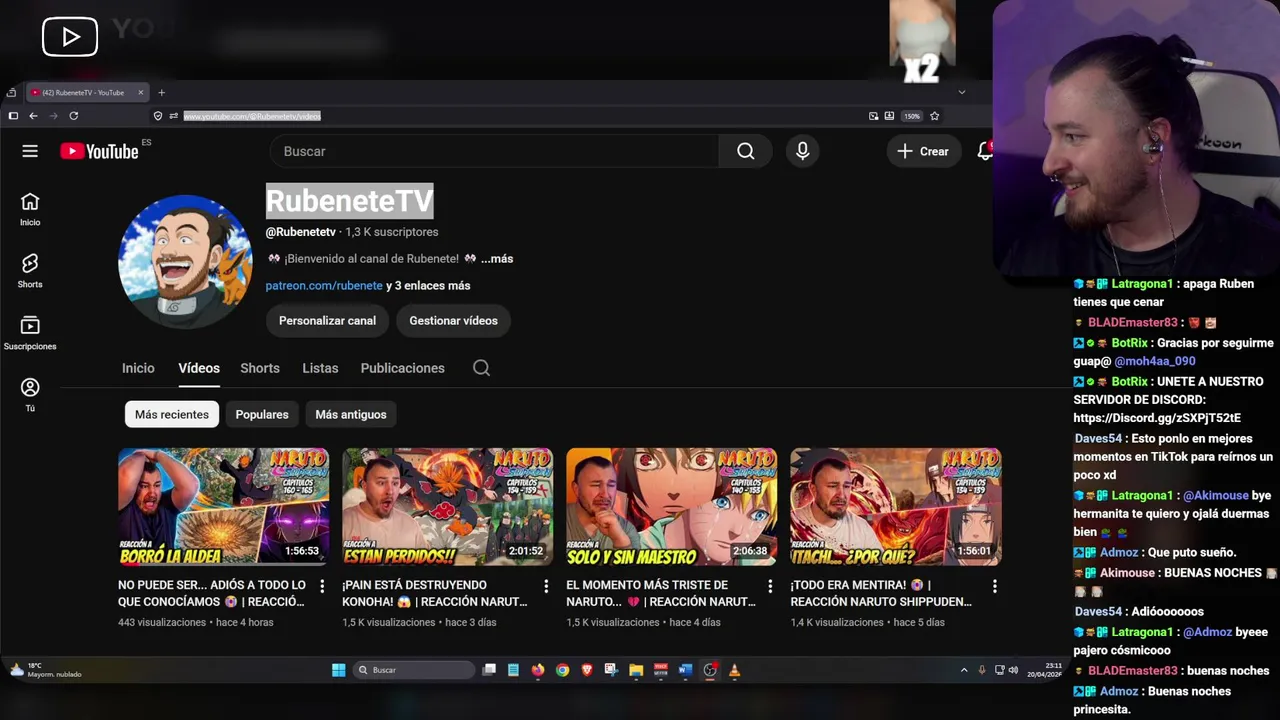
Task: Open 'y 3 enlaces más' links
Action: point(428,286)
